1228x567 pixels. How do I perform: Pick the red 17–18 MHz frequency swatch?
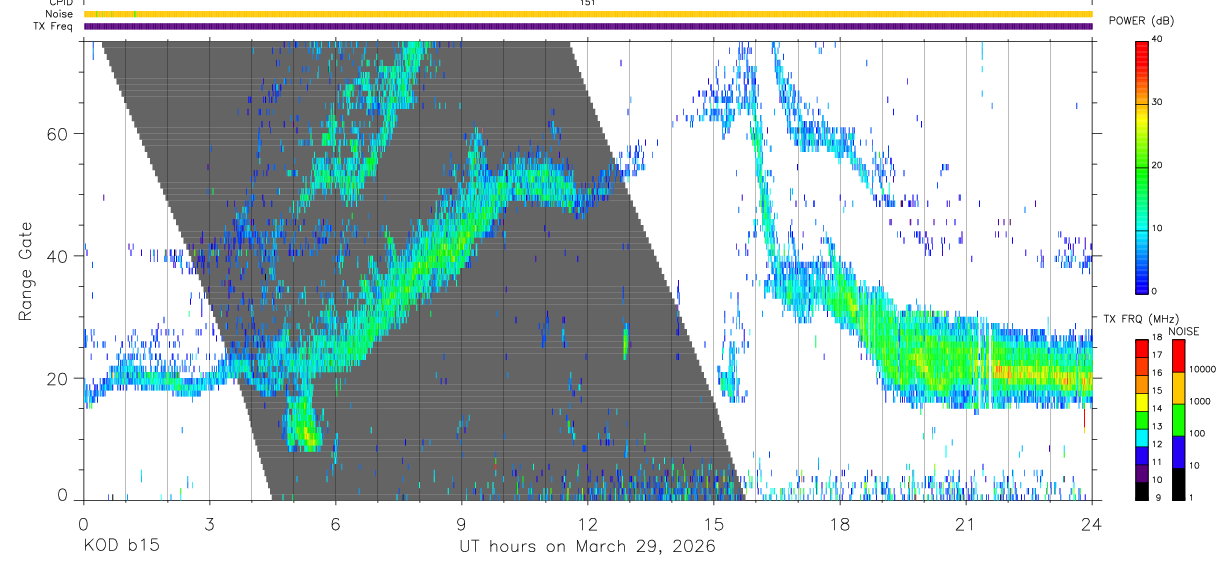pos(1142,348)
